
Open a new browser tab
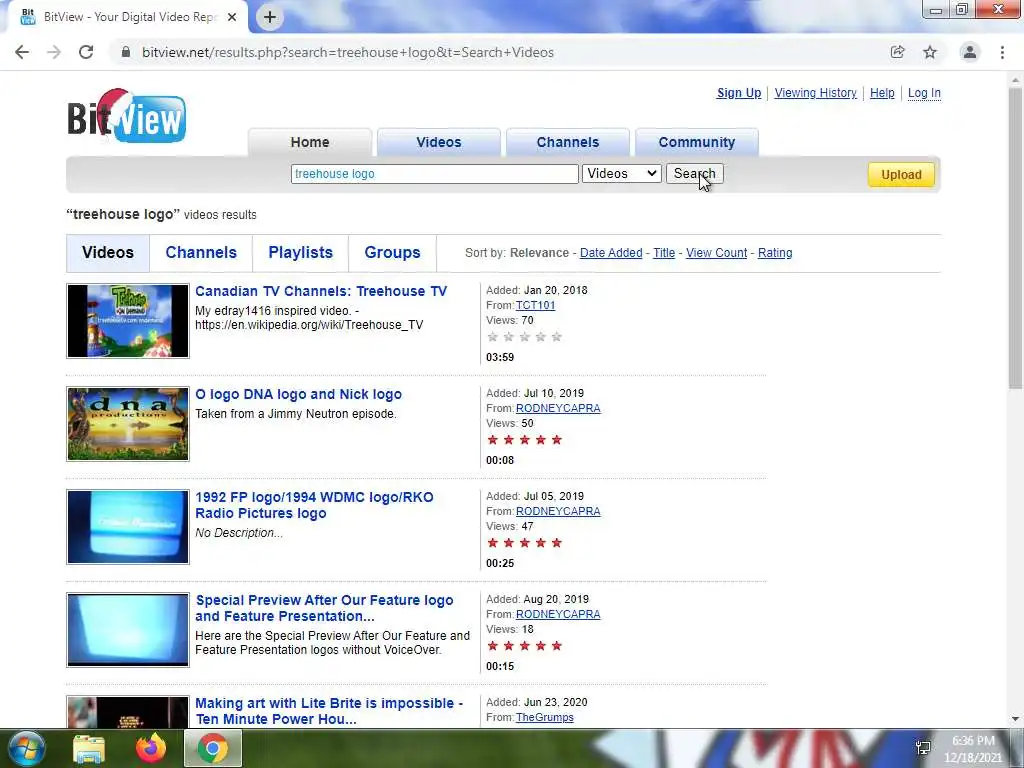click(270, 17)
